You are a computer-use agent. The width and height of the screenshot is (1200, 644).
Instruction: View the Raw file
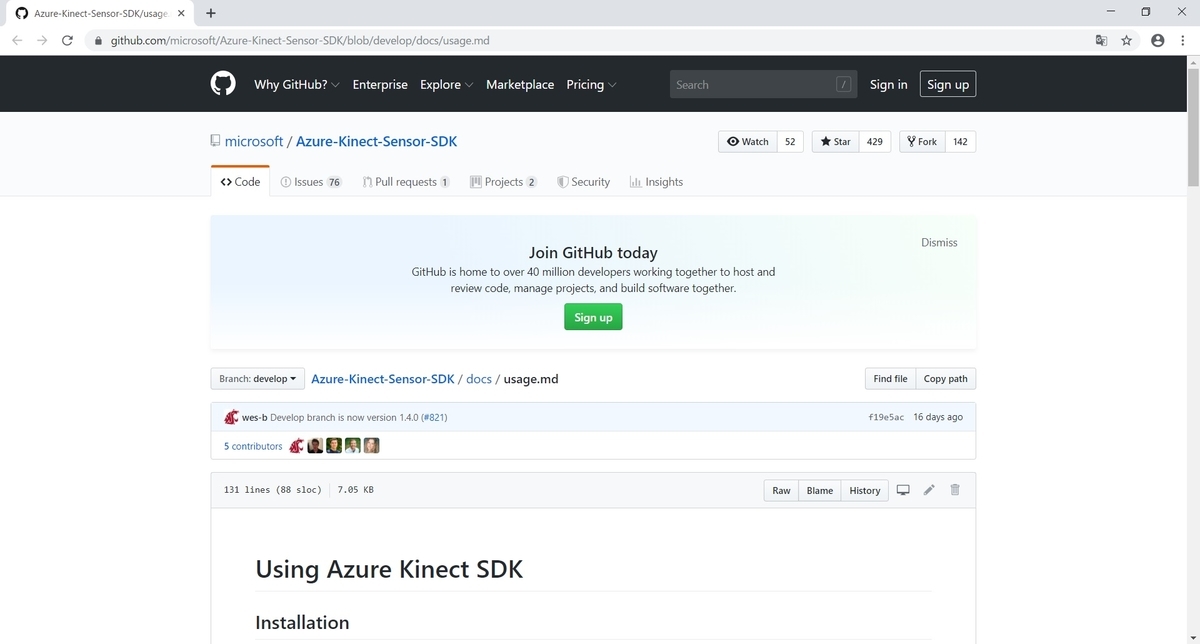(x=781, y=490)
